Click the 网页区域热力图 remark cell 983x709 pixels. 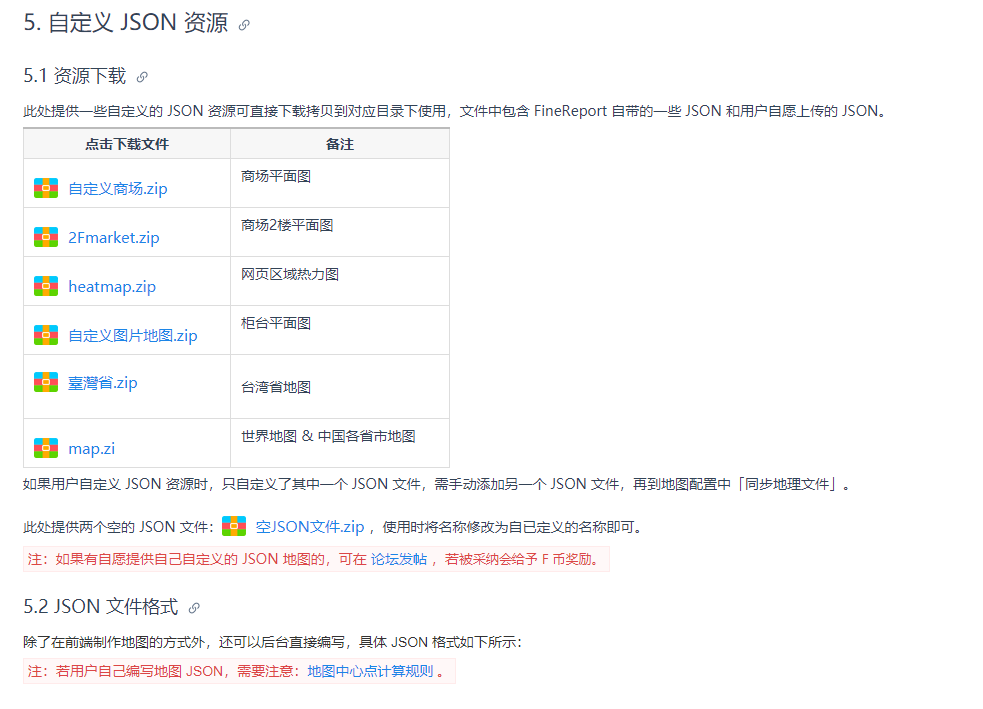coord(340,281)
